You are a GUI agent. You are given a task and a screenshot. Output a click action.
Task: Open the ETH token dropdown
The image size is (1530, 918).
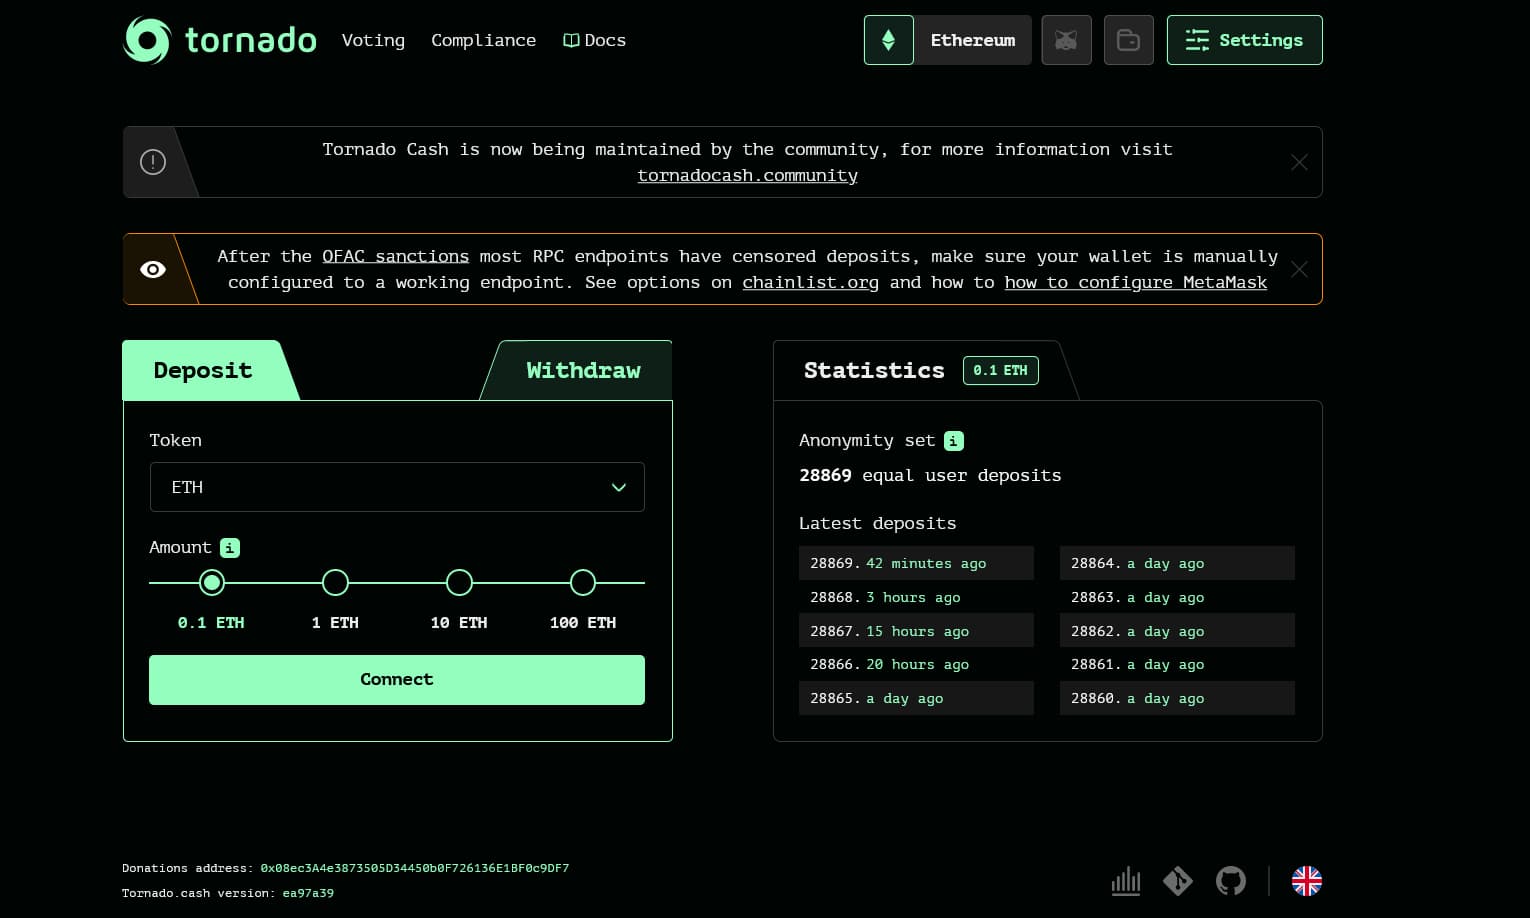point(397,487)
